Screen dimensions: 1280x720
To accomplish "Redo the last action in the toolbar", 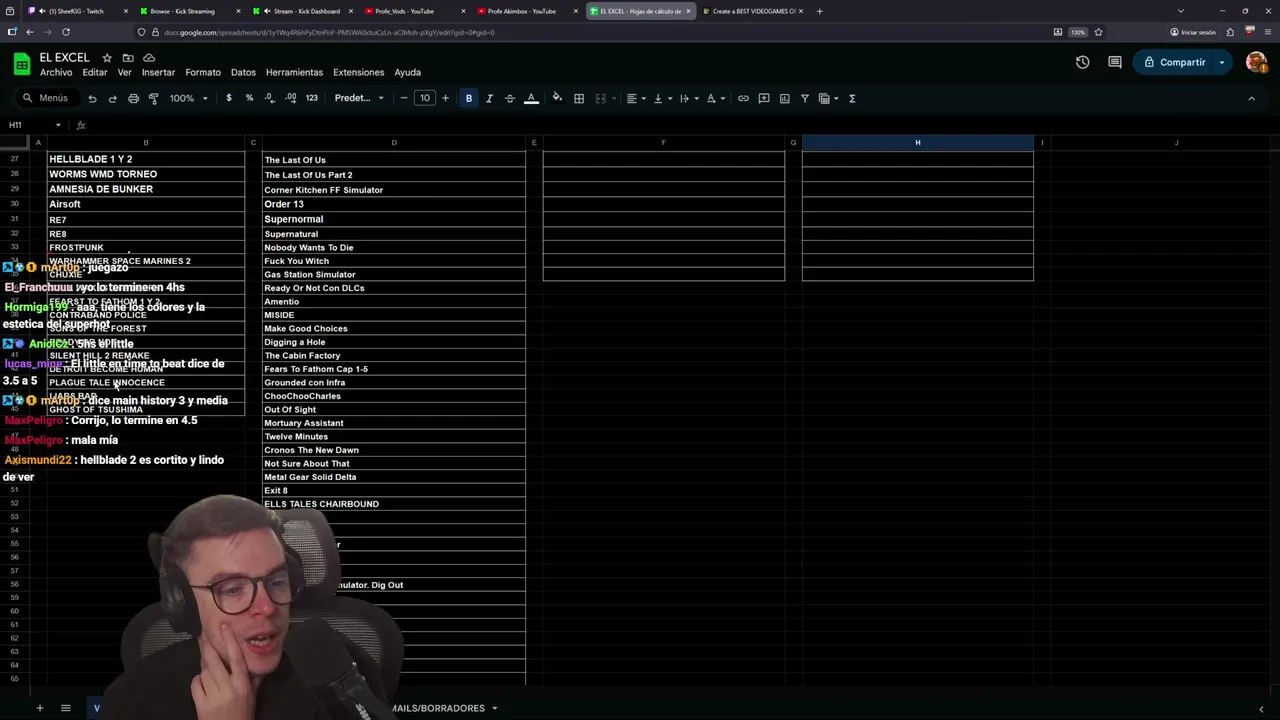I will [x=112, y=98].
